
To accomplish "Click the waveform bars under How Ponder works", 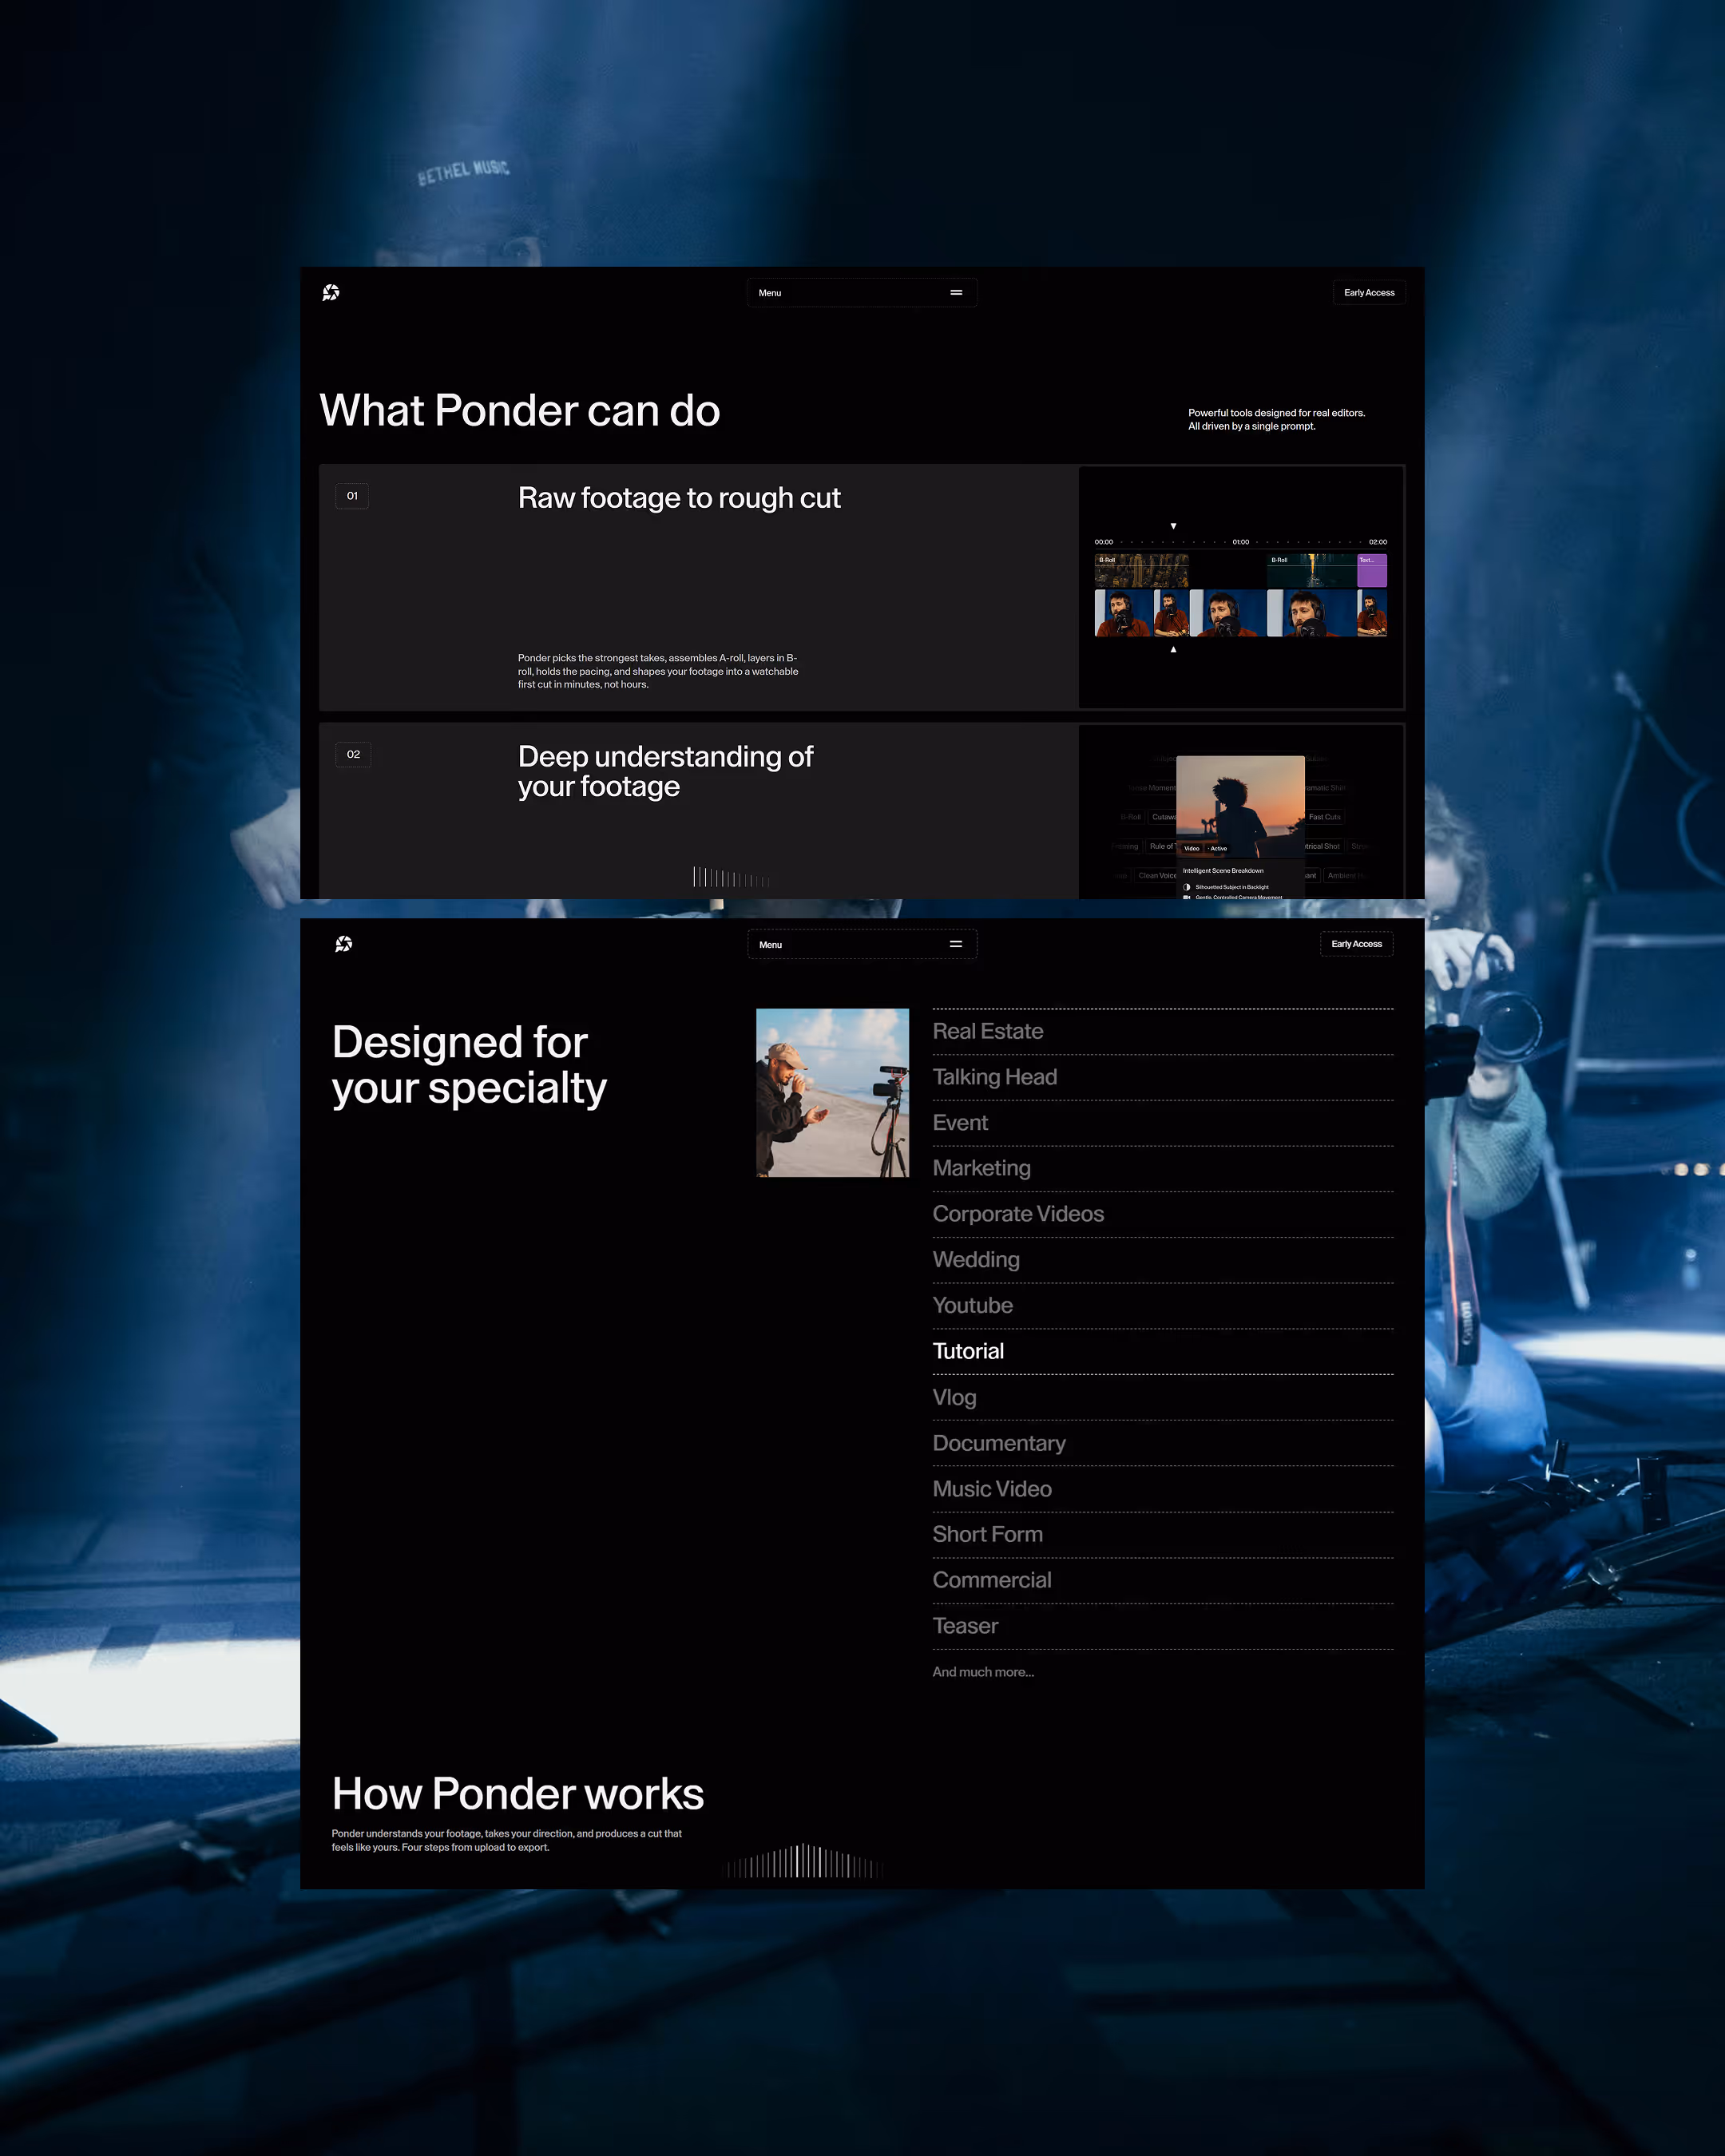I will click(x=803, y=1861).
